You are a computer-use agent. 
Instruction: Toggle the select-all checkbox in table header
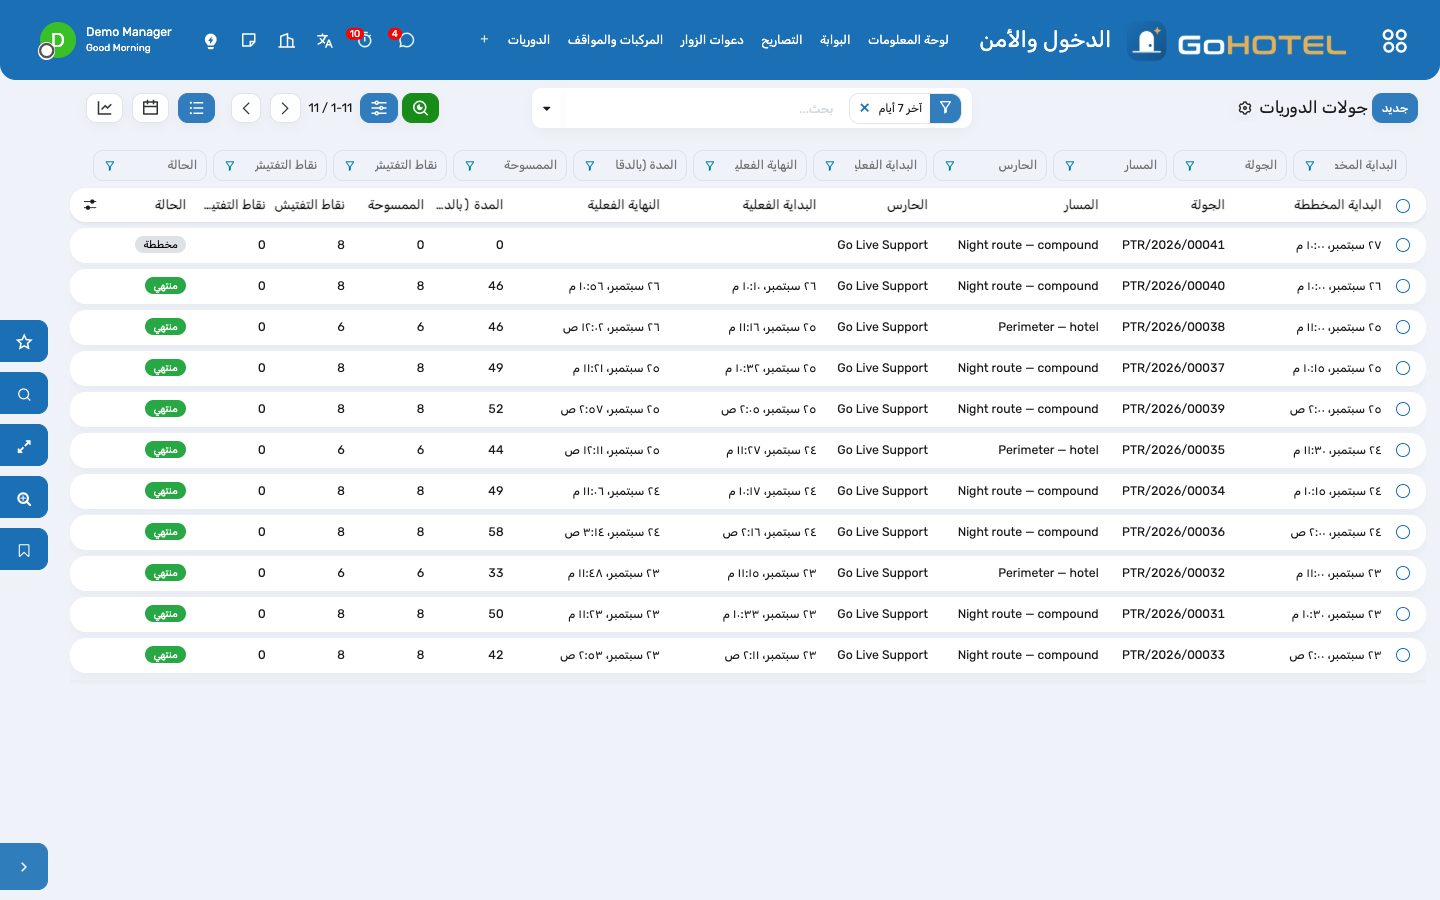[1403, 206]
